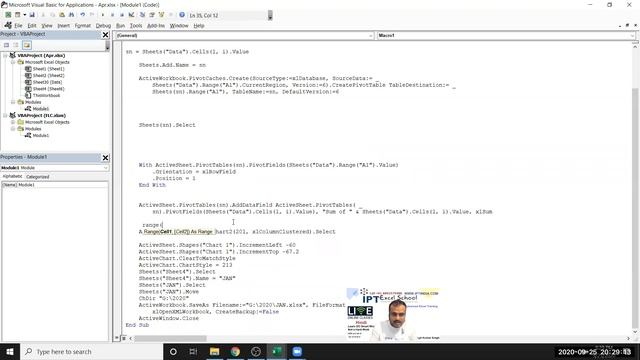
Task: Open the View menu
Action: pyautogui.click(x=47, y=25)
